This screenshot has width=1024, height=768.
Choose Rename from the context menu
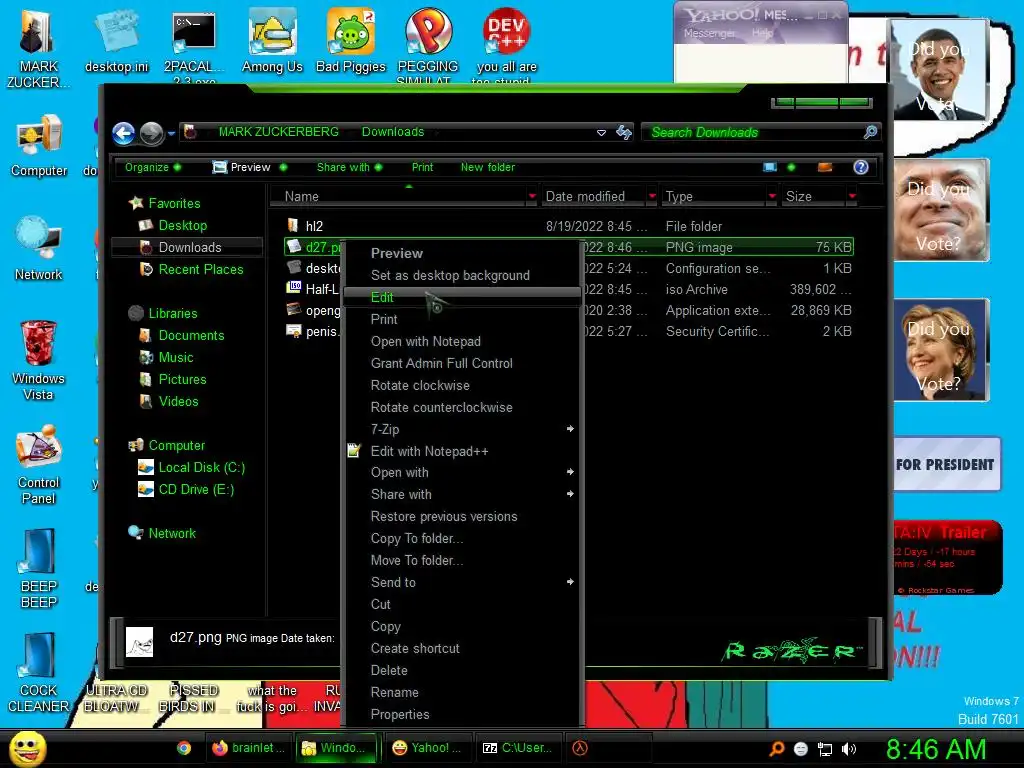coord(461,692)
